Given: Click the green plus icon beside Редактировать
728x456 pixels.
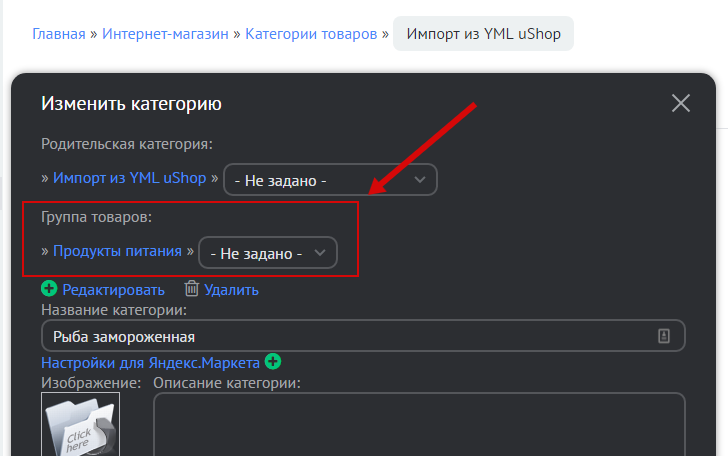Looking at the screenshot, I should click(x=49, y=289).
